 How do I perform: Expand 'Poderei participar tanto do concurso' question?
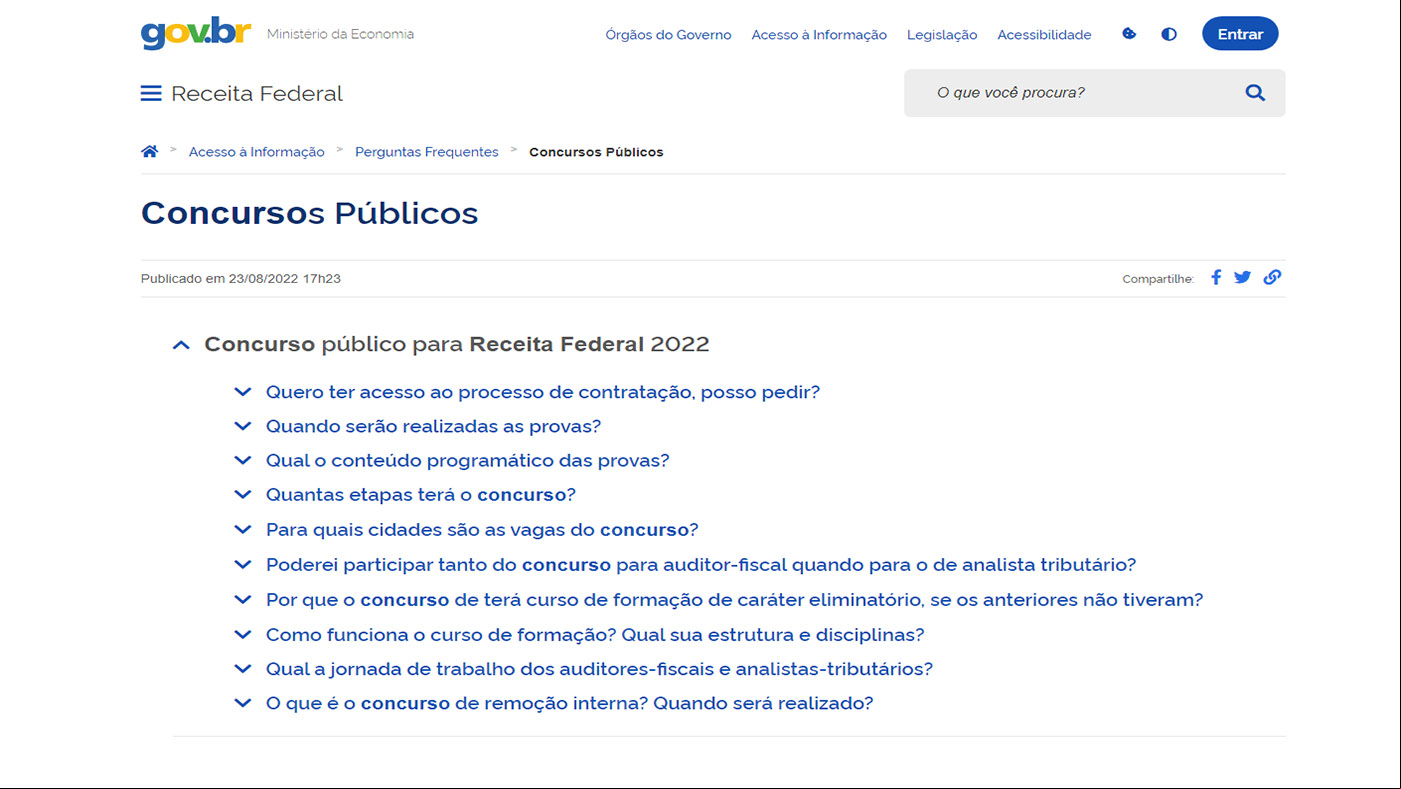pyautogui.click(x=685, y=565)
